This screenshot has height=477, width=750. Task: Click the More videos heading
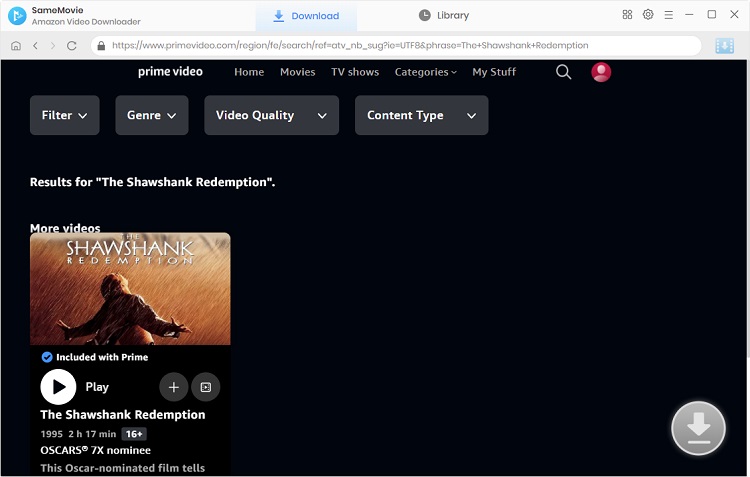pos(65,228)
